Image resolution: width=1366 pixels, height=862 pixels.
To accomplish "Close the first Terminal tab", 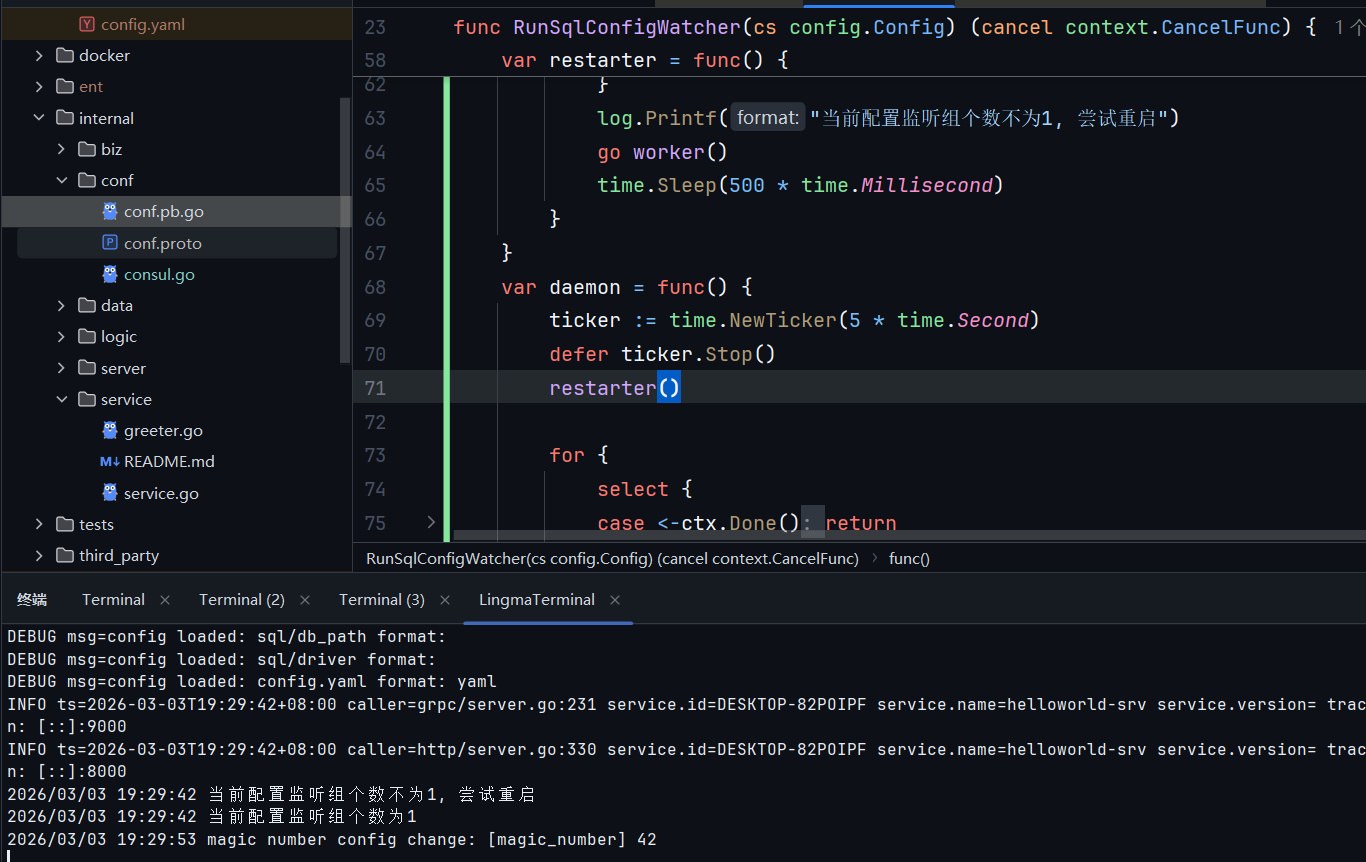I will coord(165,600).
